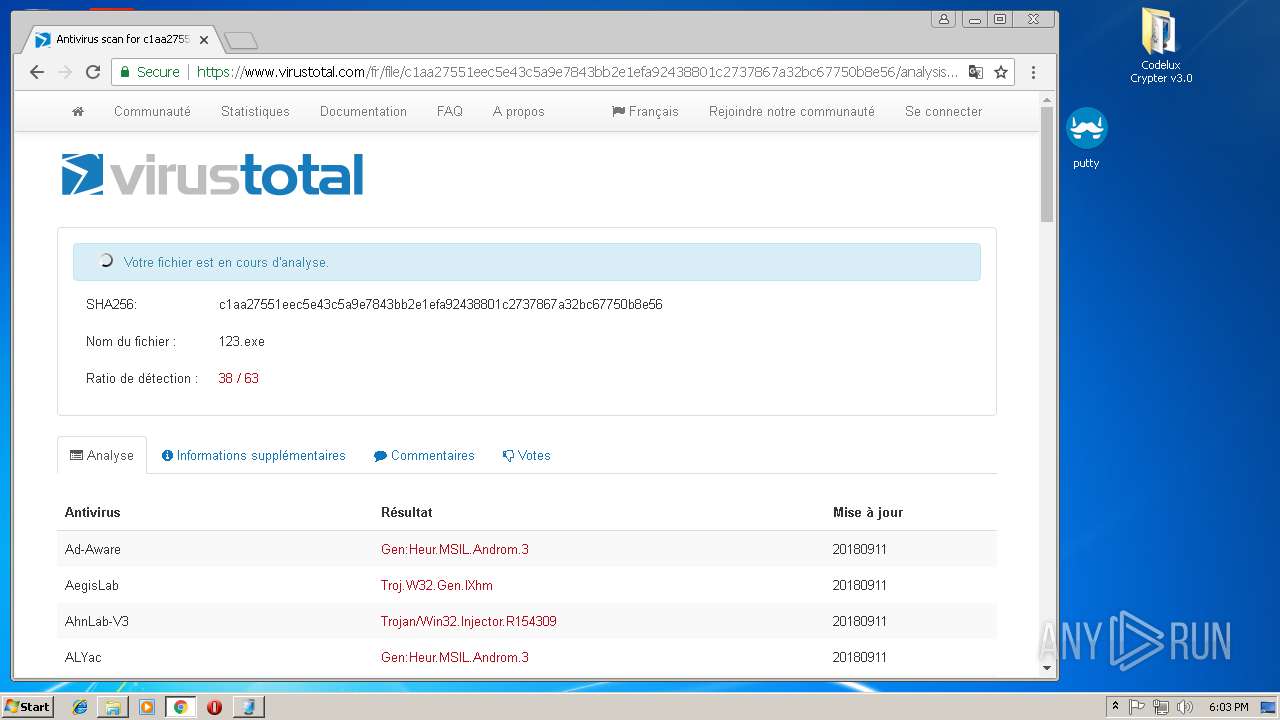The height and width of the screenshot is (720, 1280).
Task: Switch to the Votes tab
Action: click(527, 455)
